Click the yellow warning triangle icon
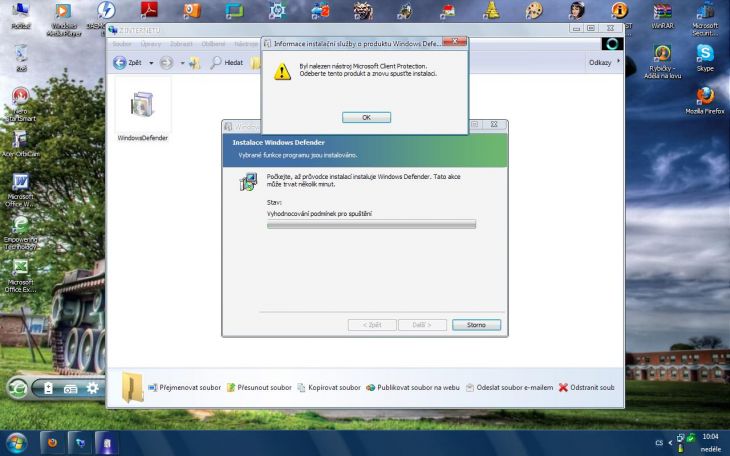Image resolution: width=730 pixels, height=456 pixels. click(282, 72)
